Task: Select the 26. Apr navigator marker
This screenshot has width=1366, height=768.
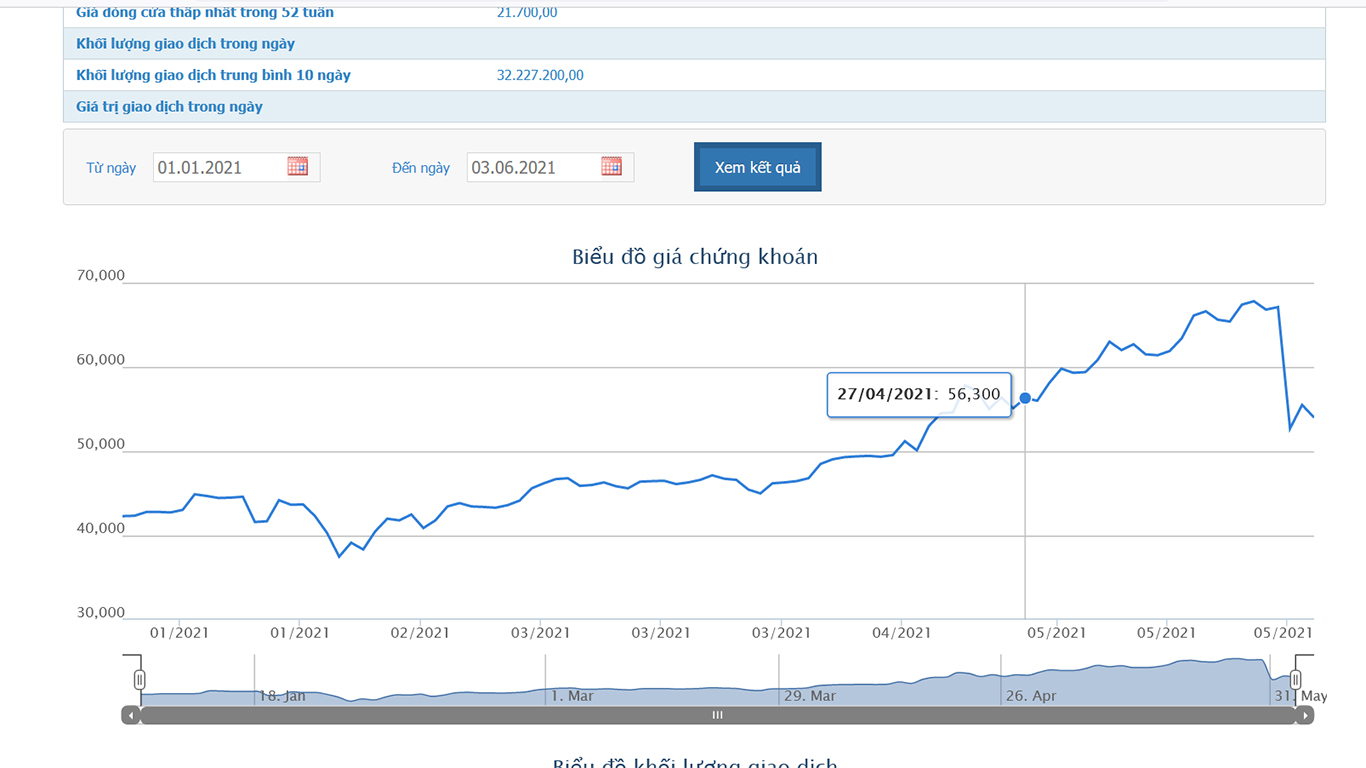Action: click(1030, 696)
